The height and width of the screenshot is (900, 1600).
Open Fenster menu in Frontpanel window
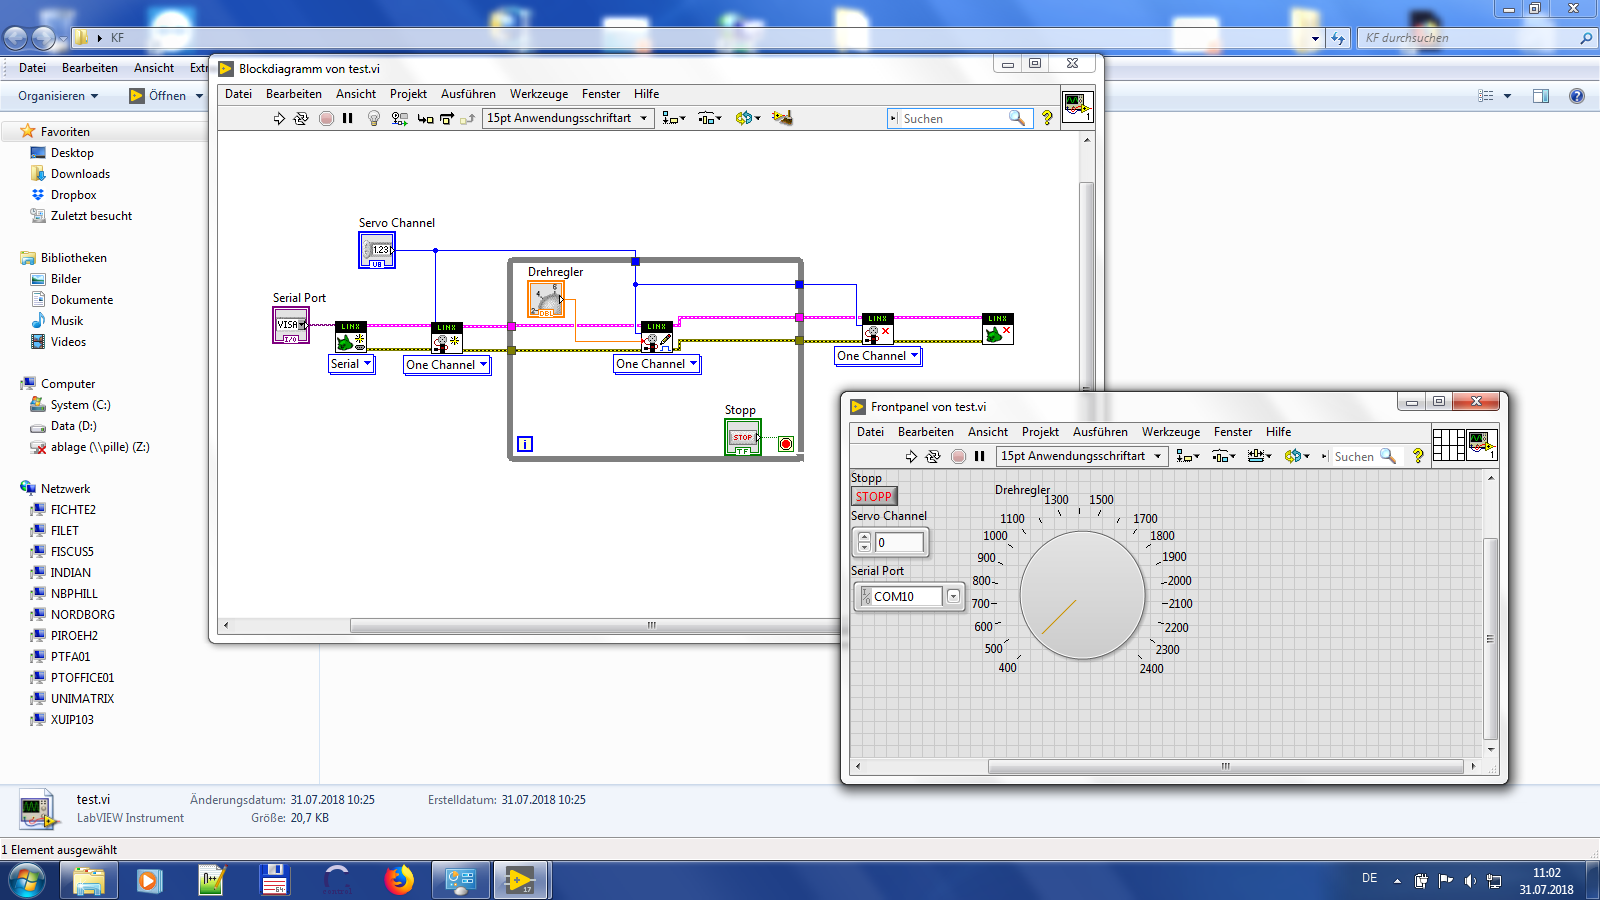(x=1233, y=432)
